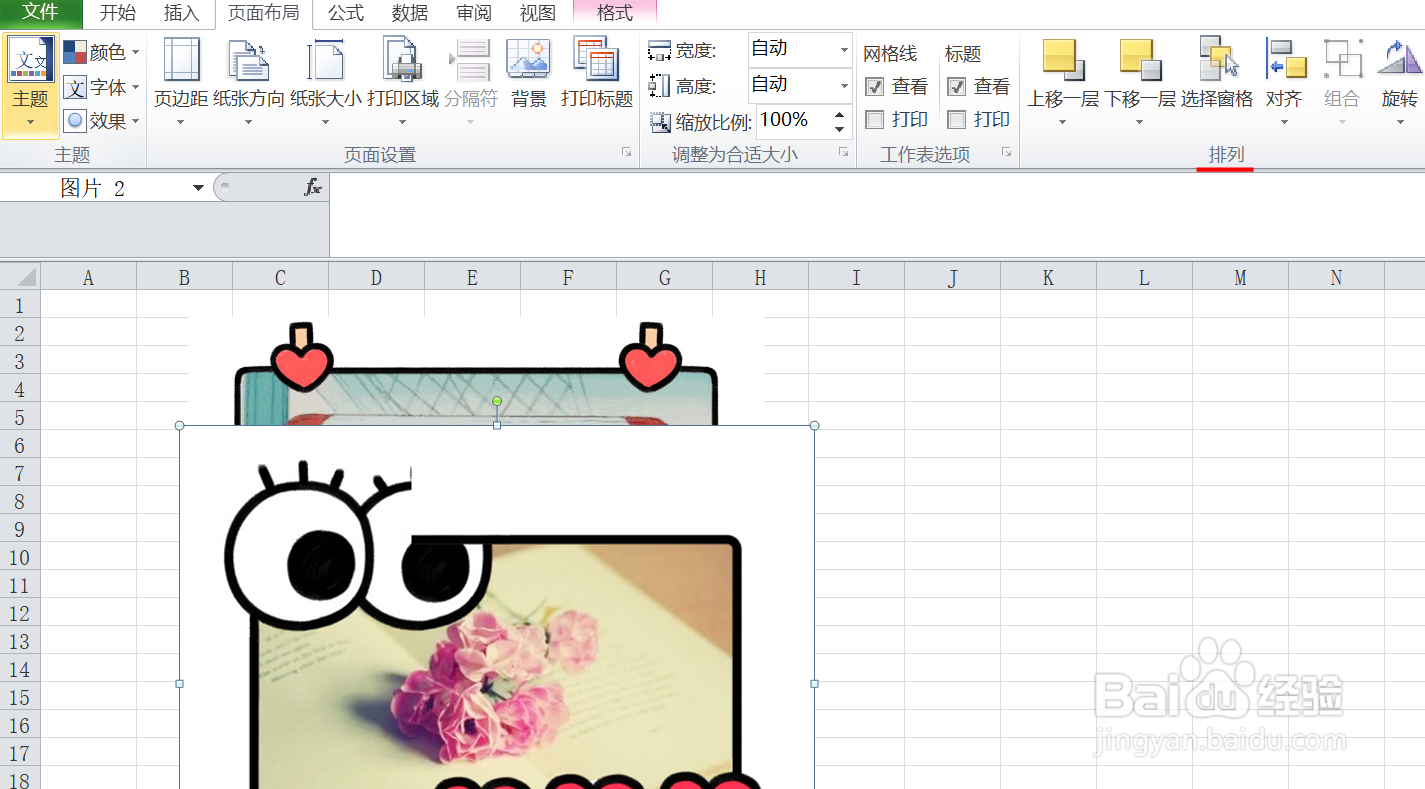
Task: Toggle gridlines View (查看) checkbox
Action: pos(875,87)
